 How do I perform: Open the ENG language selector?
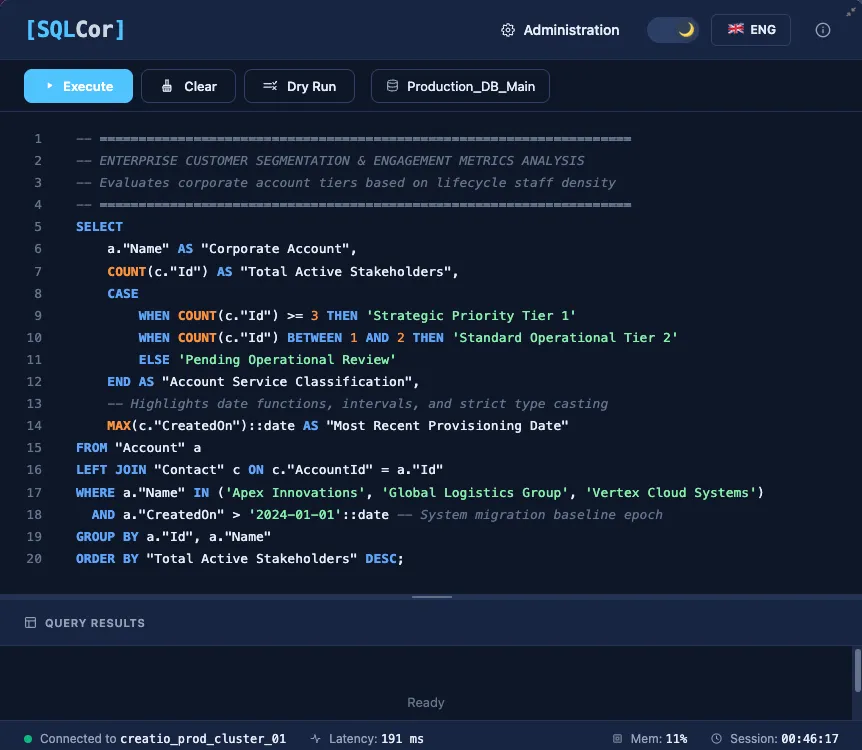coord(751,30)
